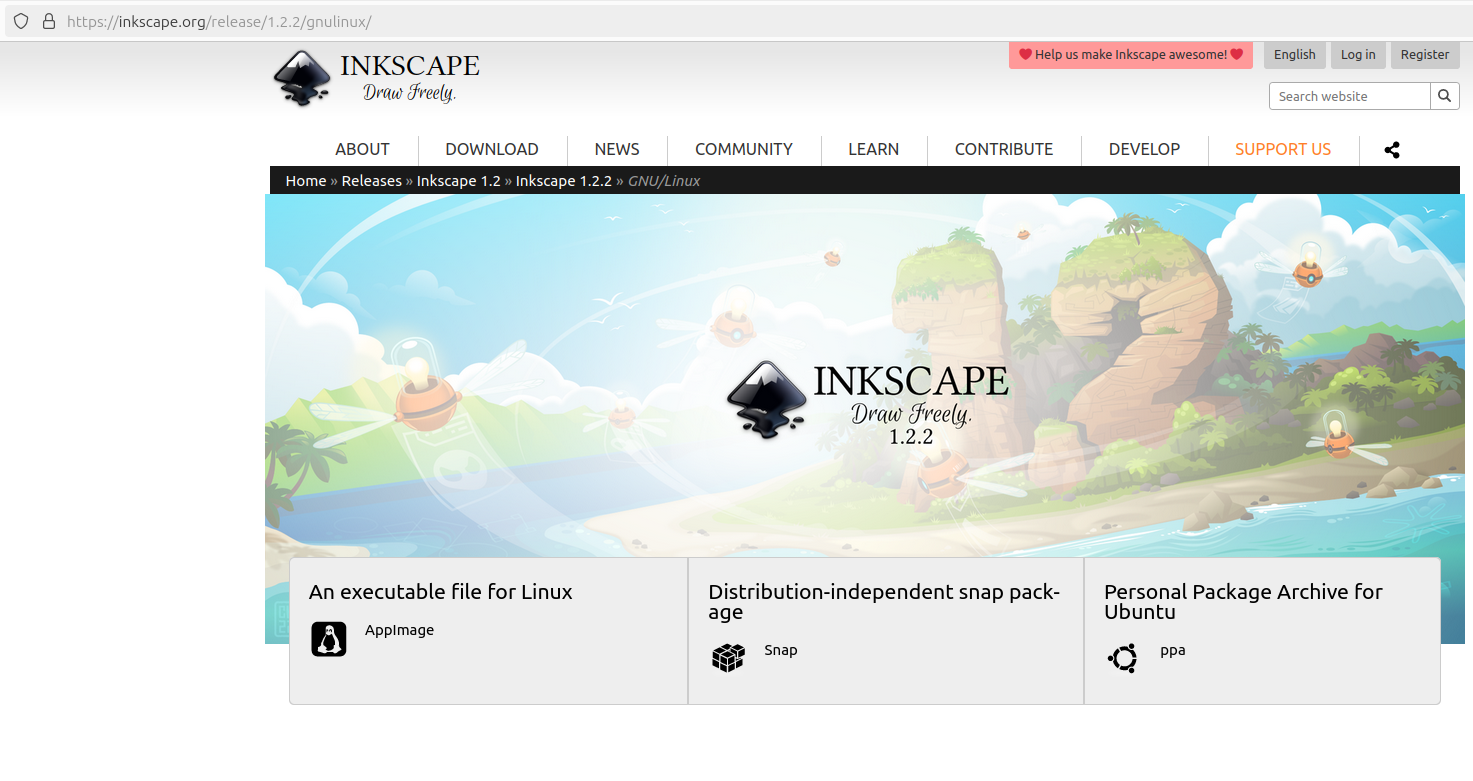Click the SUPPORT US navigation link
This screenshot has width=1473, height=781.
click(1283, 149)
